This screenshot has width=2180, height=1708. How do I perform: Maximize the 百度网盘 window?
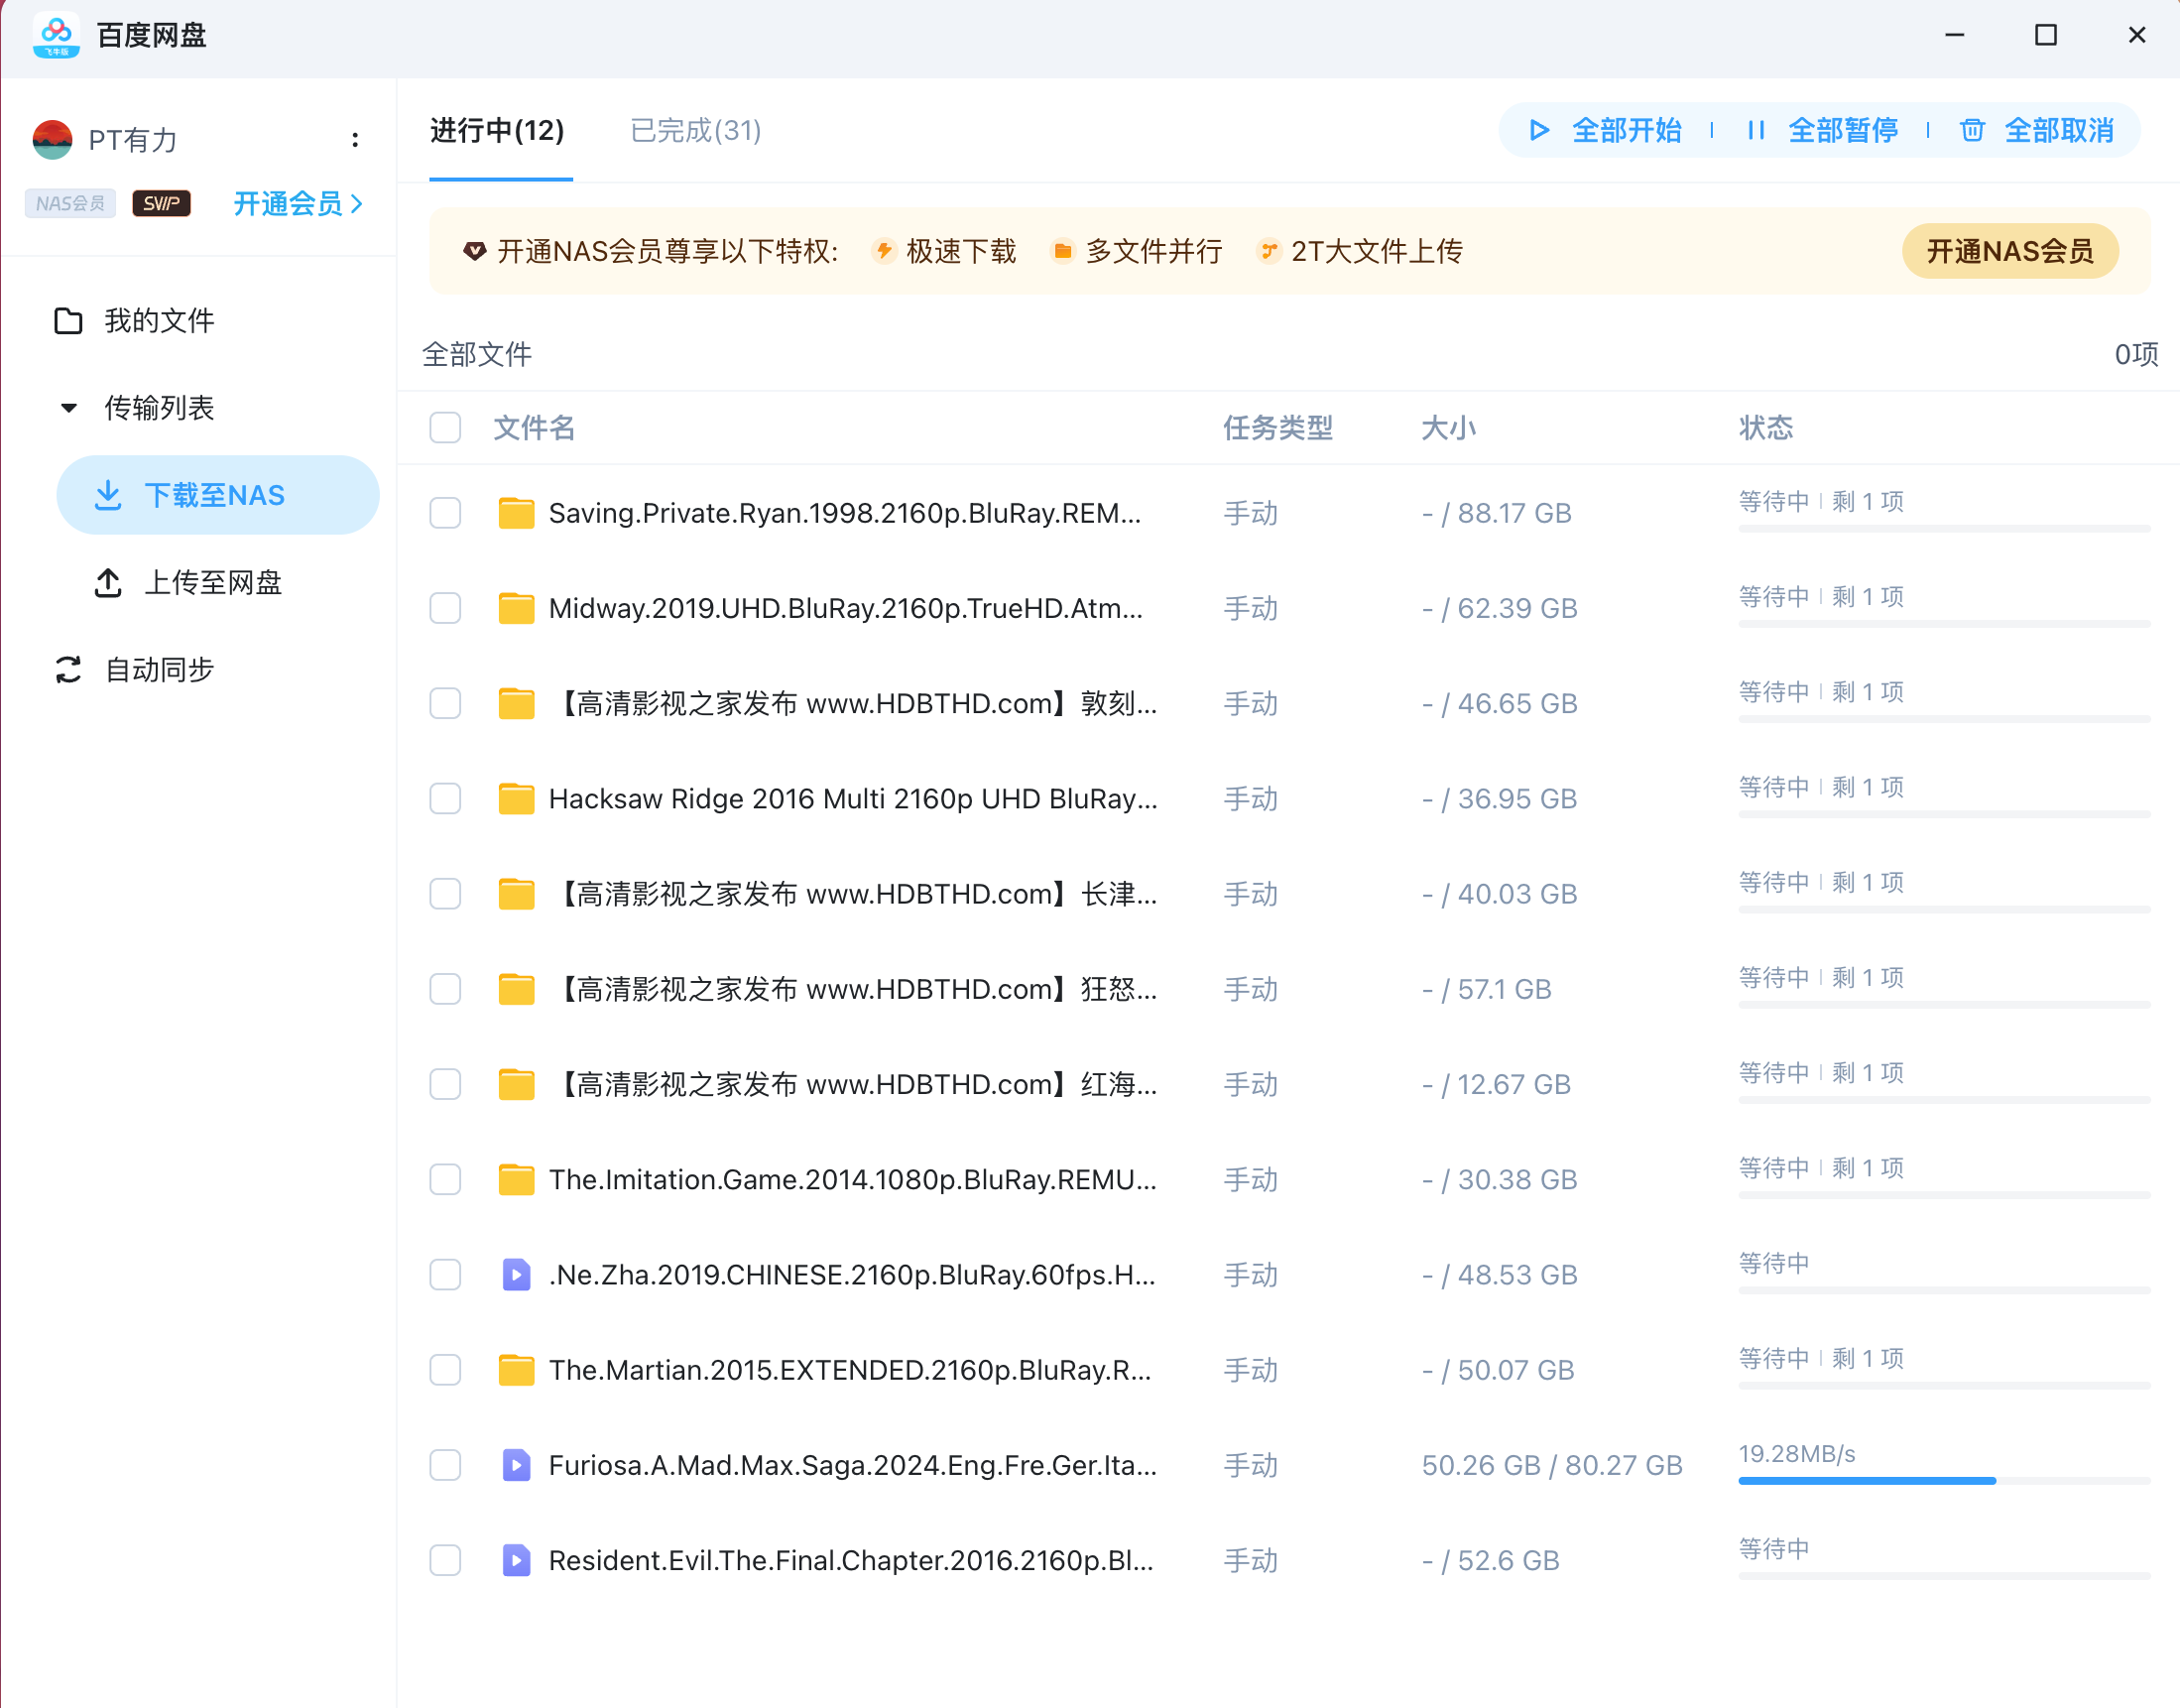[x=2046, y=35]
